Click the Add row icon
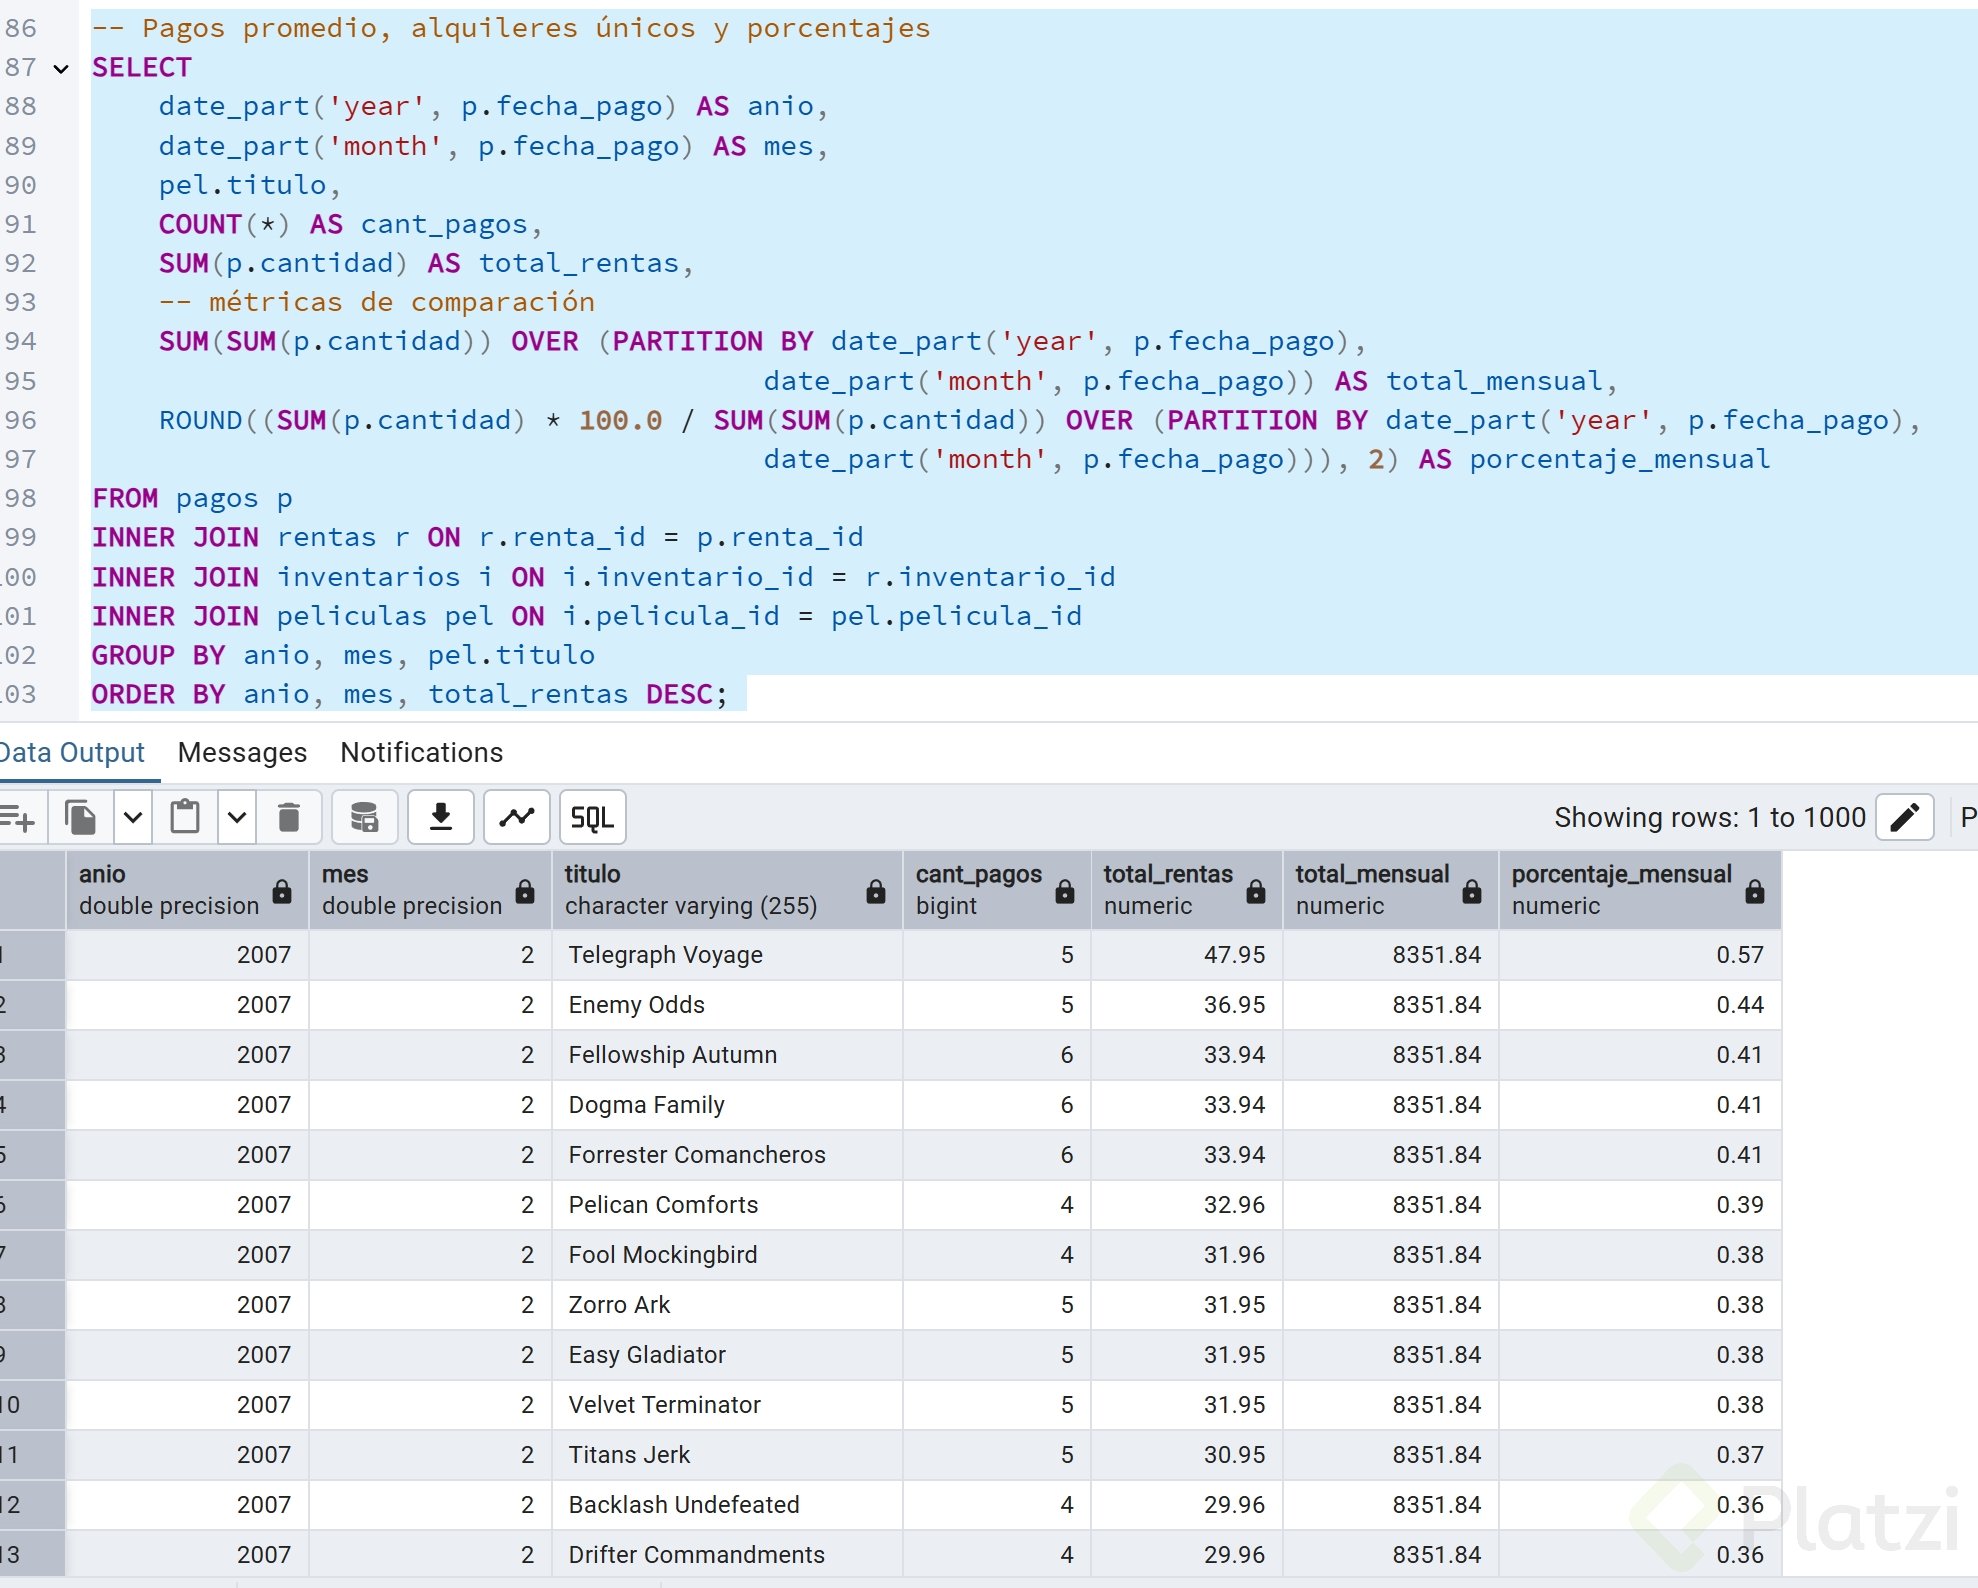The image size is (1978, 1588). coord(18,818)
